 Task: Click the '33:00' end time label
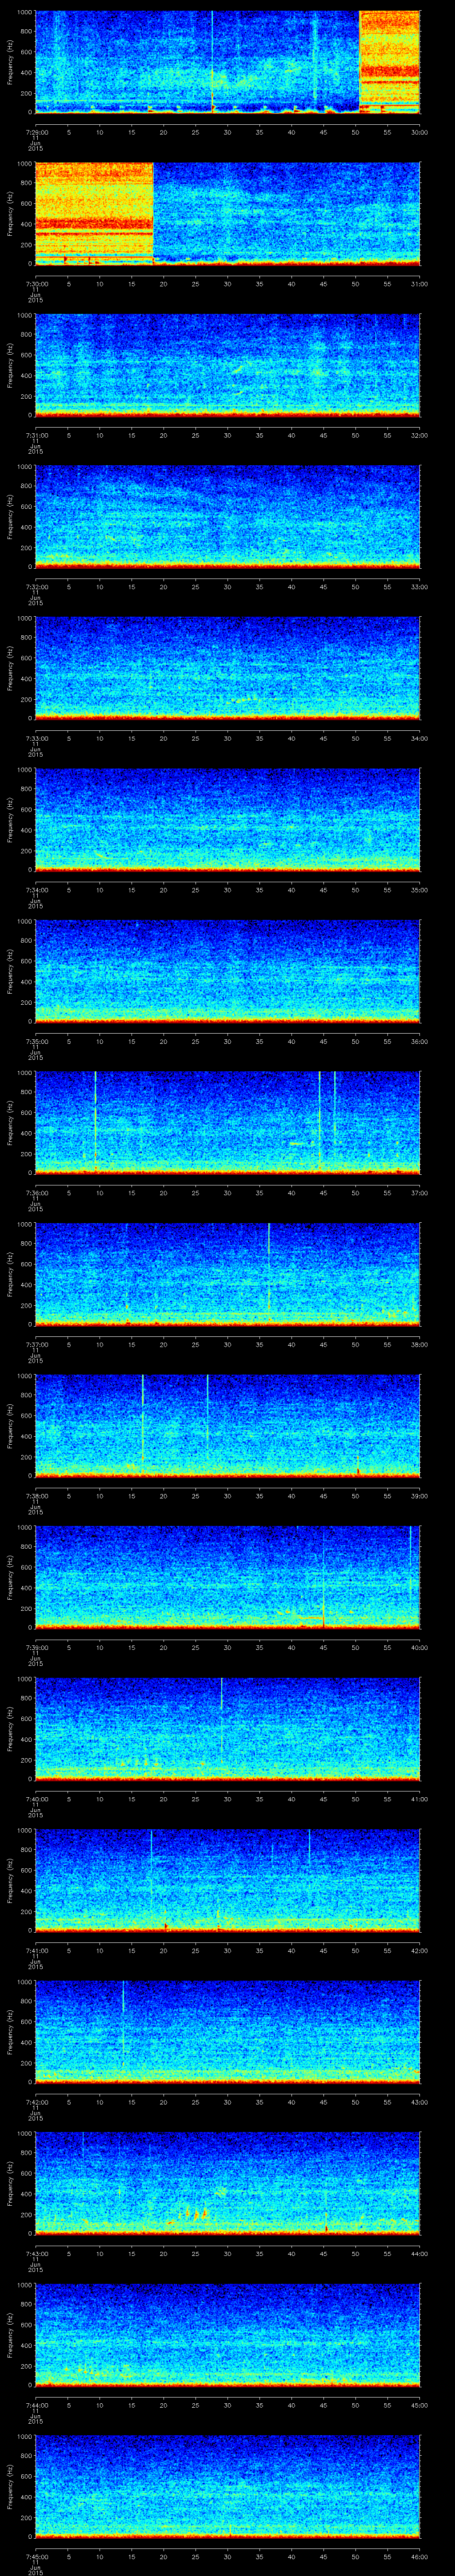(x=419, y=587)
